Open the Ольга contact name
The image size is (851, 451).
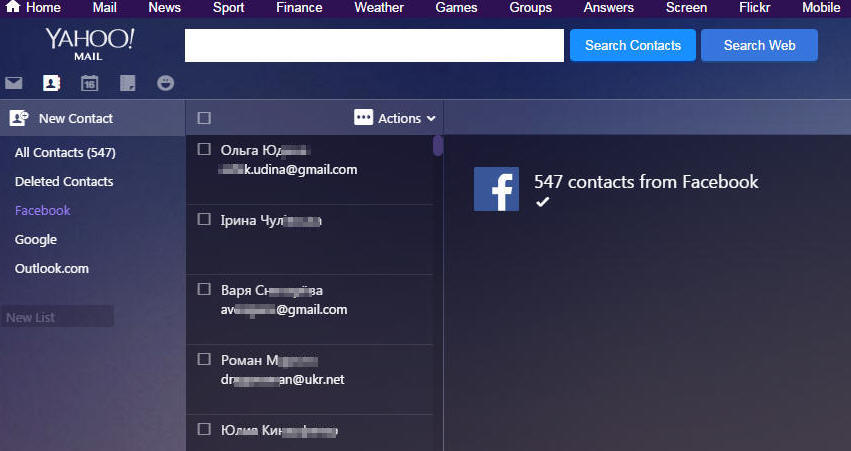pyautogui.click(x=265, y=150)
